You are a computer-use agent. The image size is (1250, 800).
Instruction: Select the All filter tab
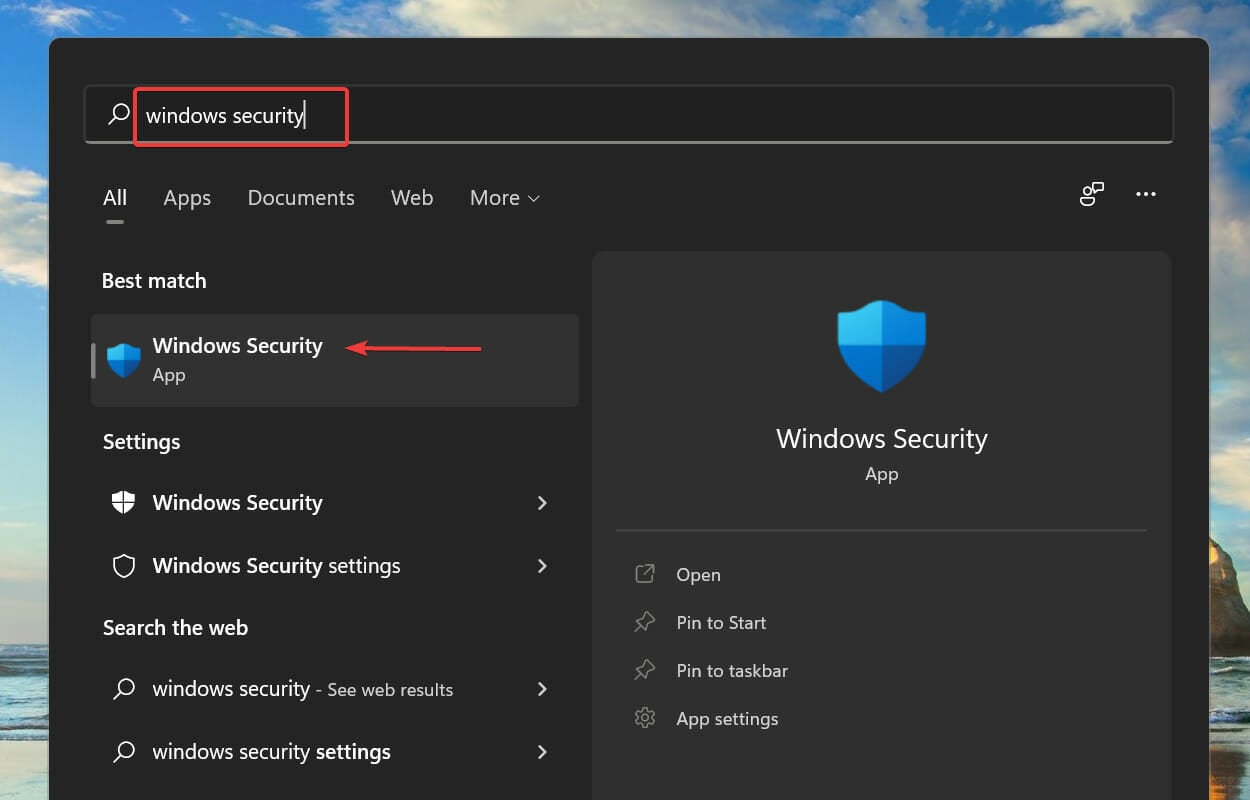click(115, 198)
